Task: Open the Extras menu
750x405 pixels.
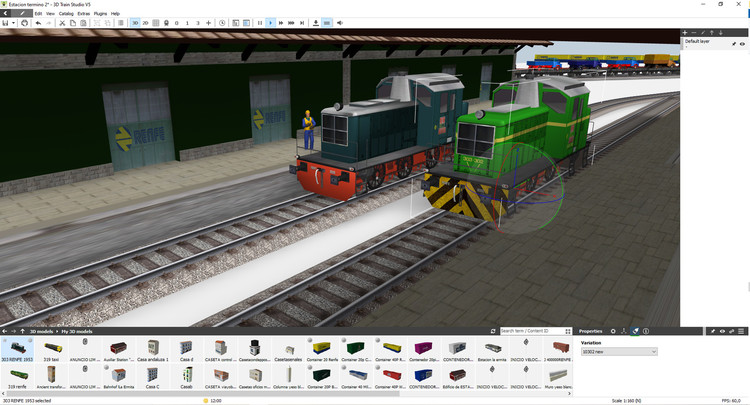Action: click(x=84, y=13)
